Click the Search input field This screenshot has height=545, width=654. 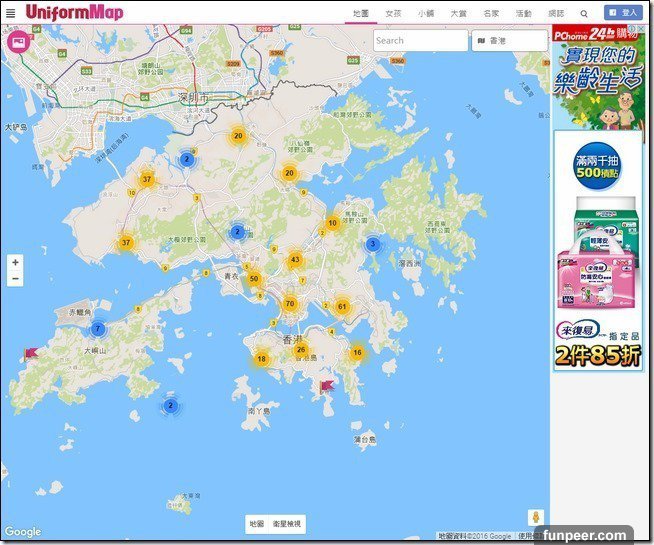pos(420,41)
